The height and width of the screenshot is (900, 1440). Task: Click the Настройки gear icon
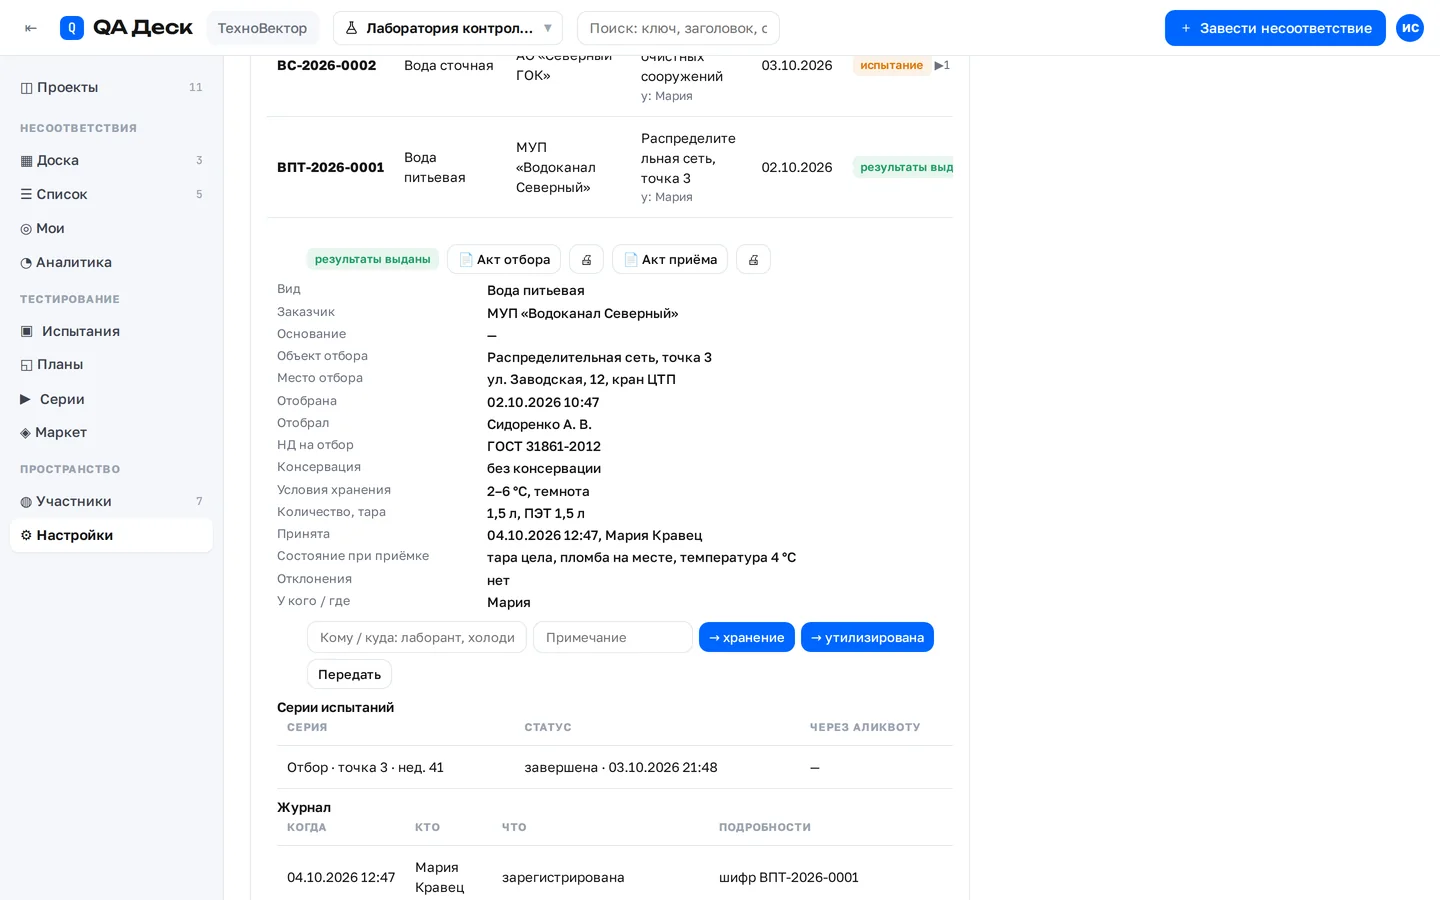pos(27,536)
